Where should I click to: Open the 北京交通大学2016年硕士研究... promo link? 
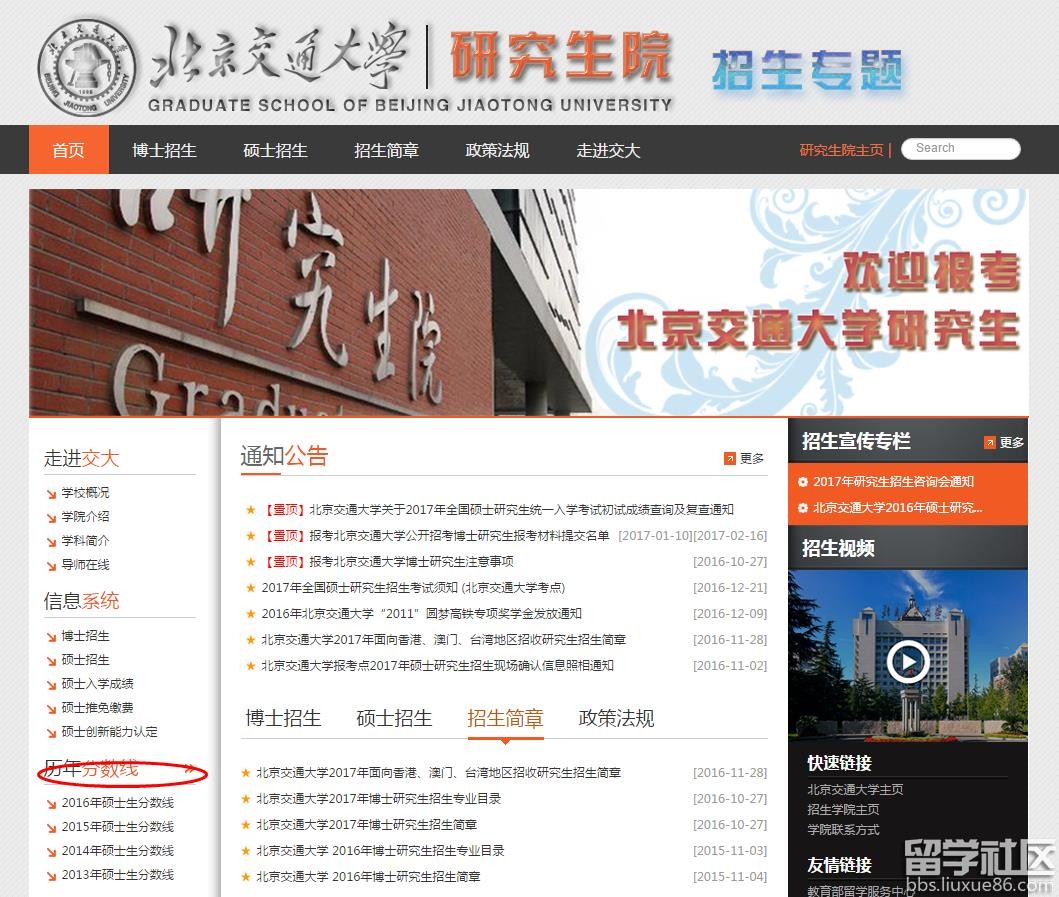click(x=898, y=507)
